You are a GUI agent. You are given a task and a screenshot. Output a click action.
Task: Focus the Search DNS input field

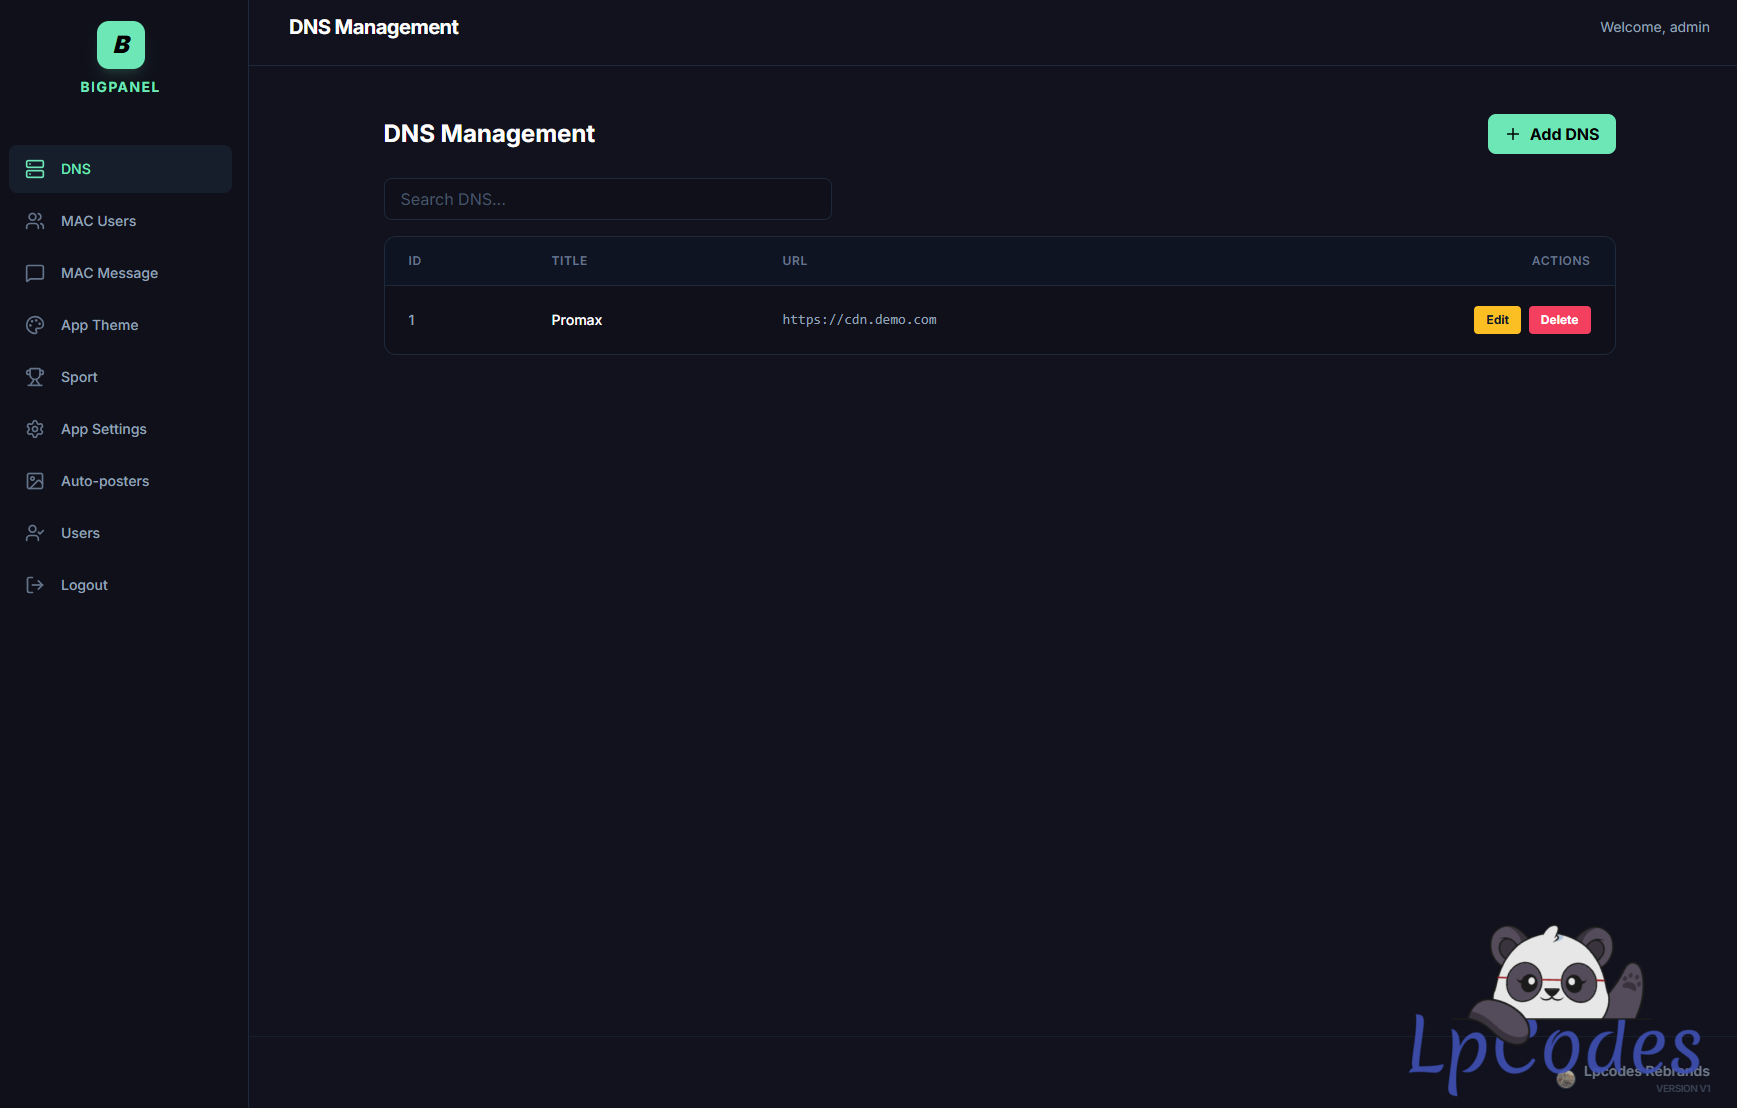tap(607, 199)
